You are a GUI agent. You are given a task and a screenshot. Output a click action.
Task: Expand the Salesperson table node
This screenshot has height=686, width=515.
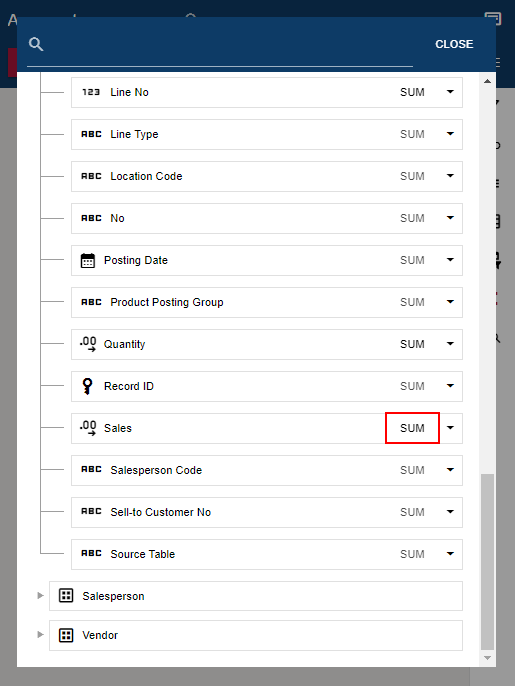pos(40,595)
